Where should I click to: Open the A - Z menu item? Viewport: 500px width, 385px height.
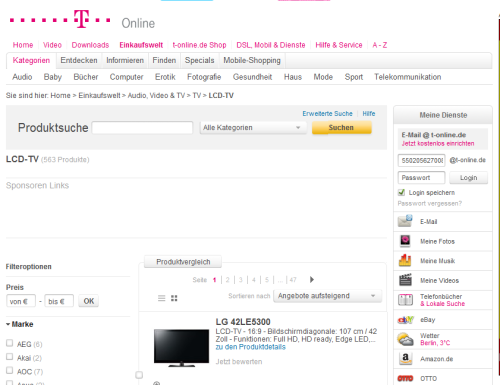pos(380,45)
